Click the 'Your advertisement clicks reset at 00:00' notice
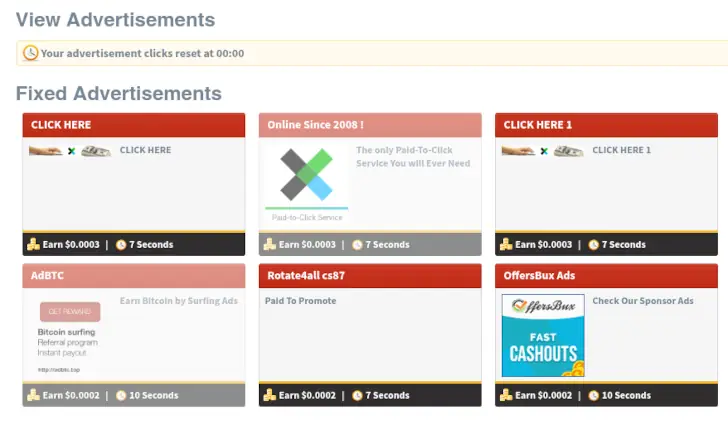 (x=143, y=53)
